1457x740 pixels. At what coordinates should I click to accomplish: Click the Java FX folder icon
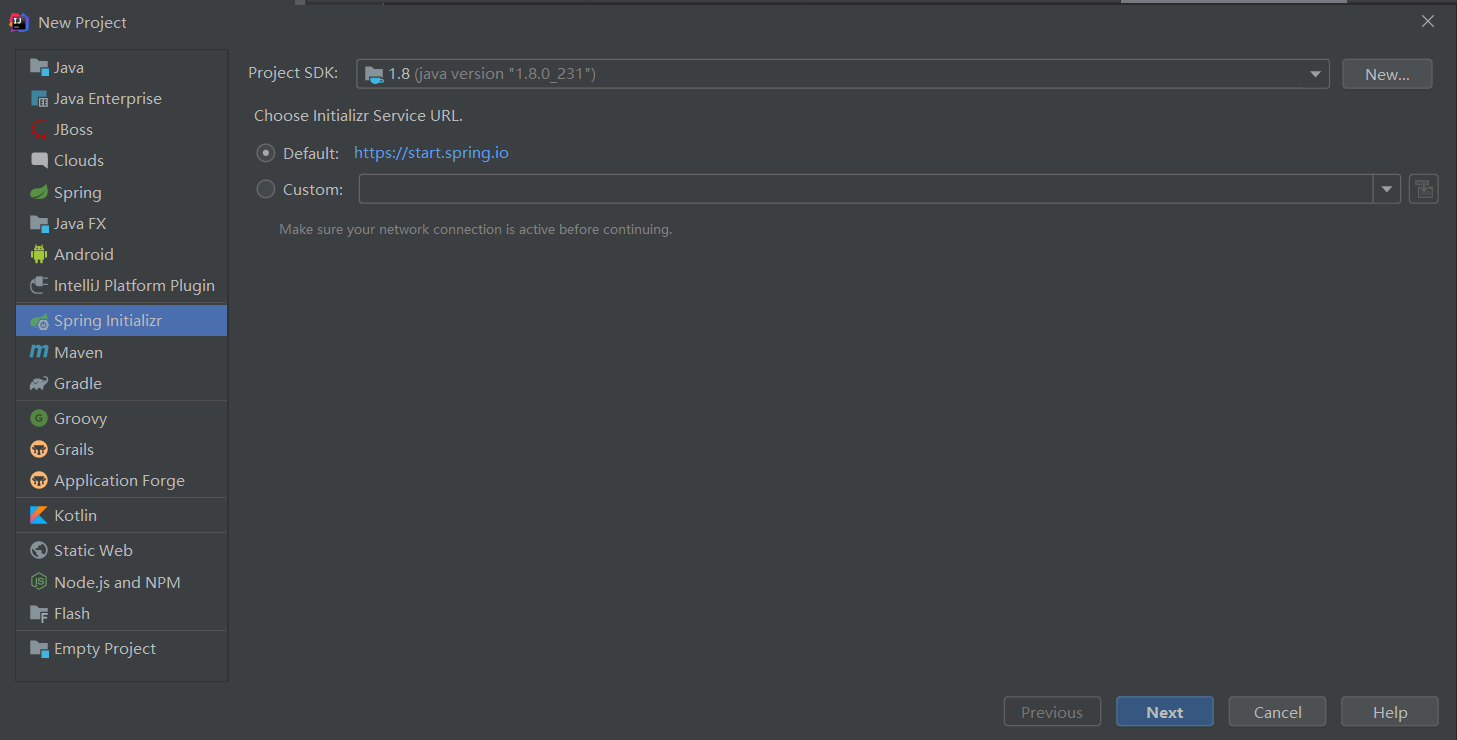[x=39, y=223]
